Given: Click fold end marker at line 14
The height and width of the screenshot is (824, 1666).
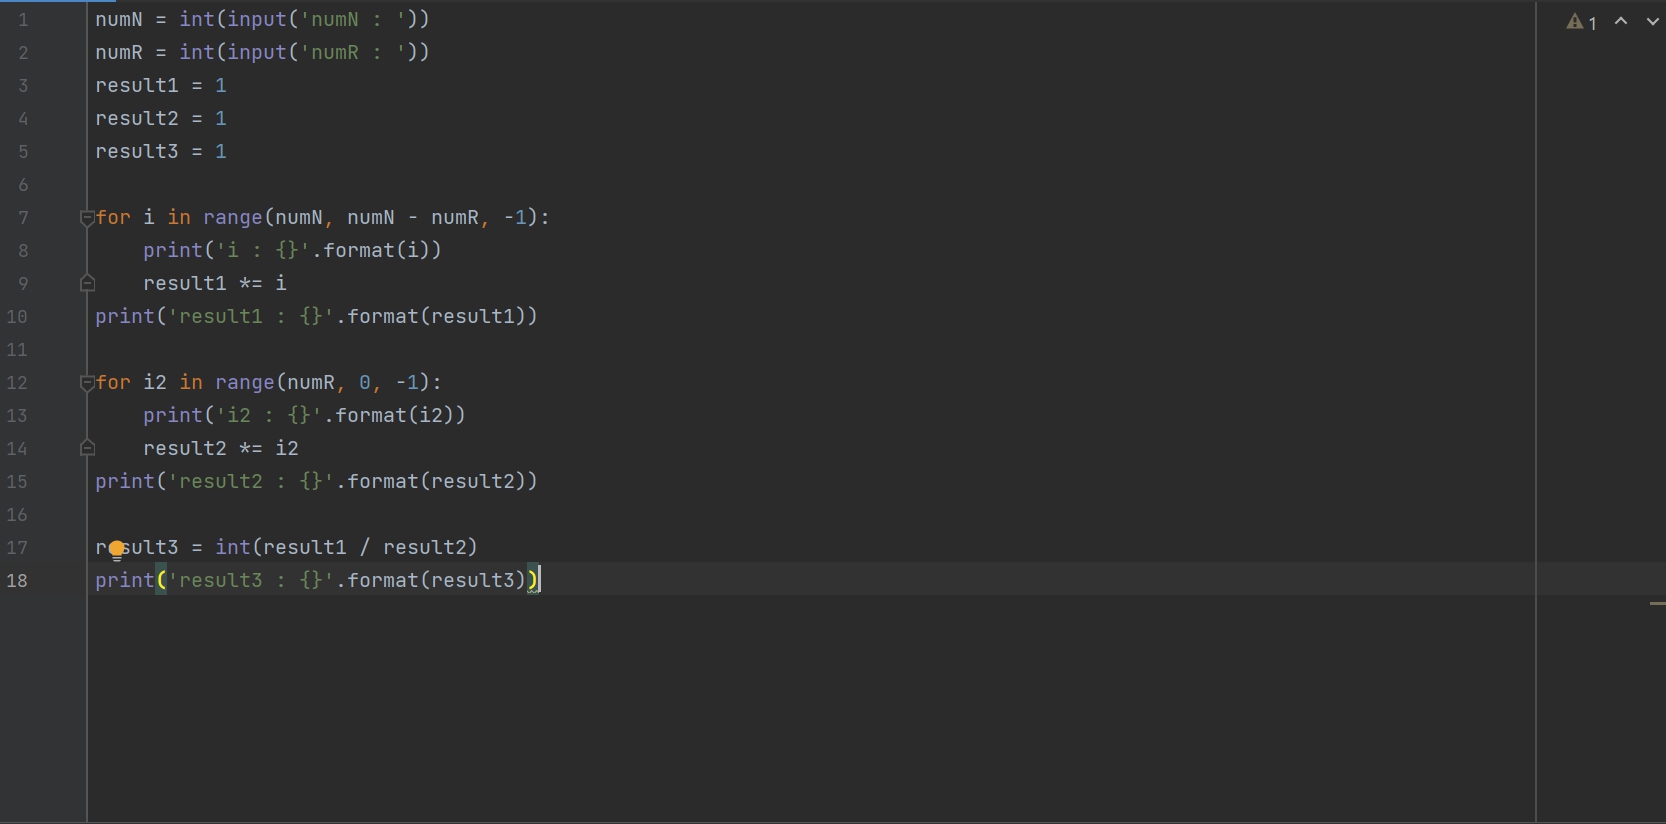Looking at the screenshot, I should tap(87, 449).
